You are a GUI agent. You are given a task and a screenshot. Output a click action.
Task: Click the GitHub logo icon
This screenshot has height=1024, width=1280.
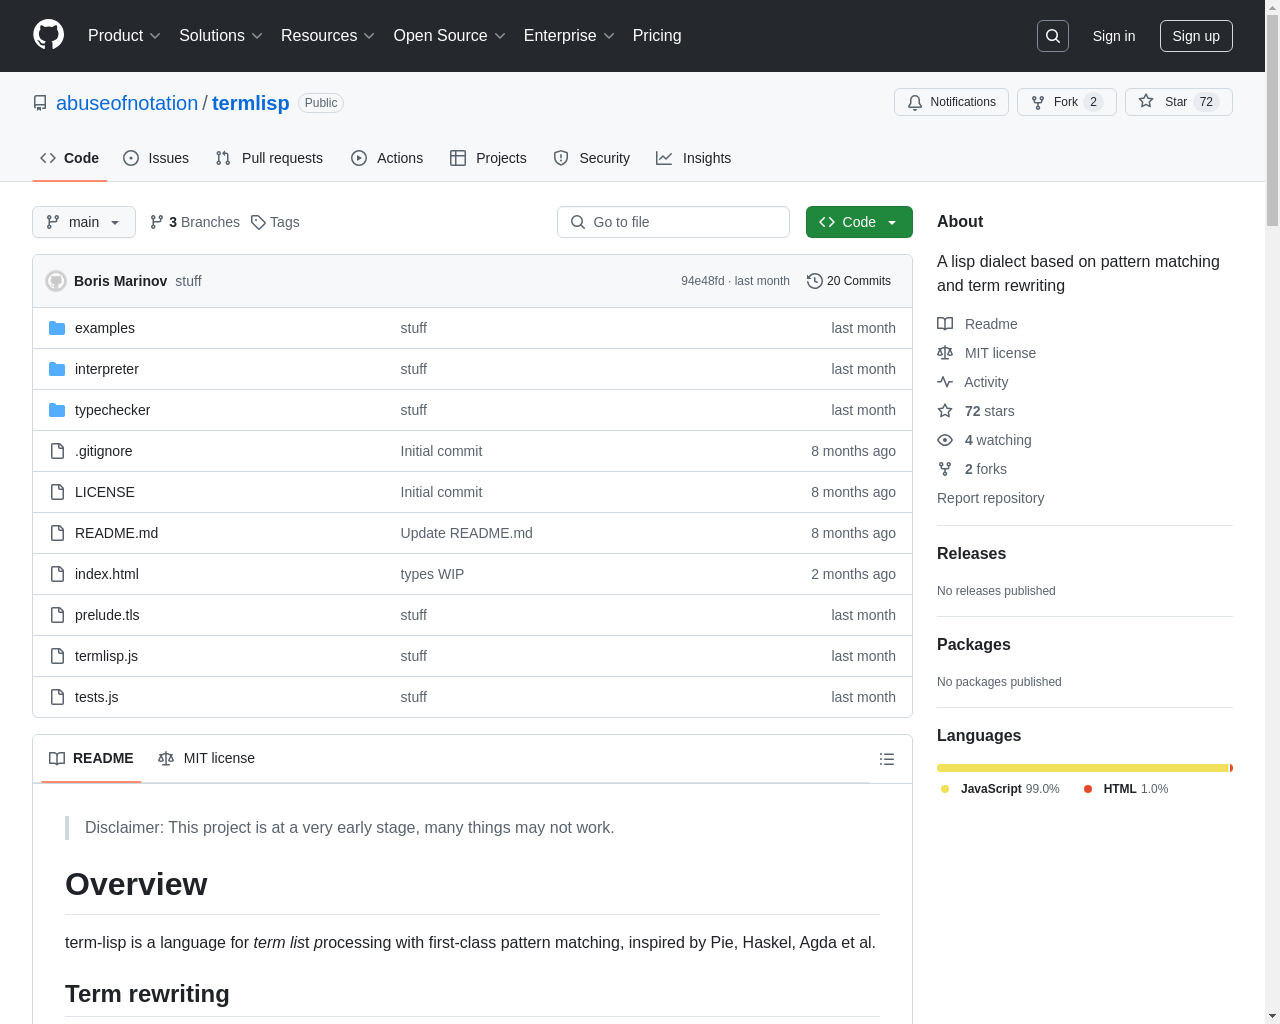[49, 35]
